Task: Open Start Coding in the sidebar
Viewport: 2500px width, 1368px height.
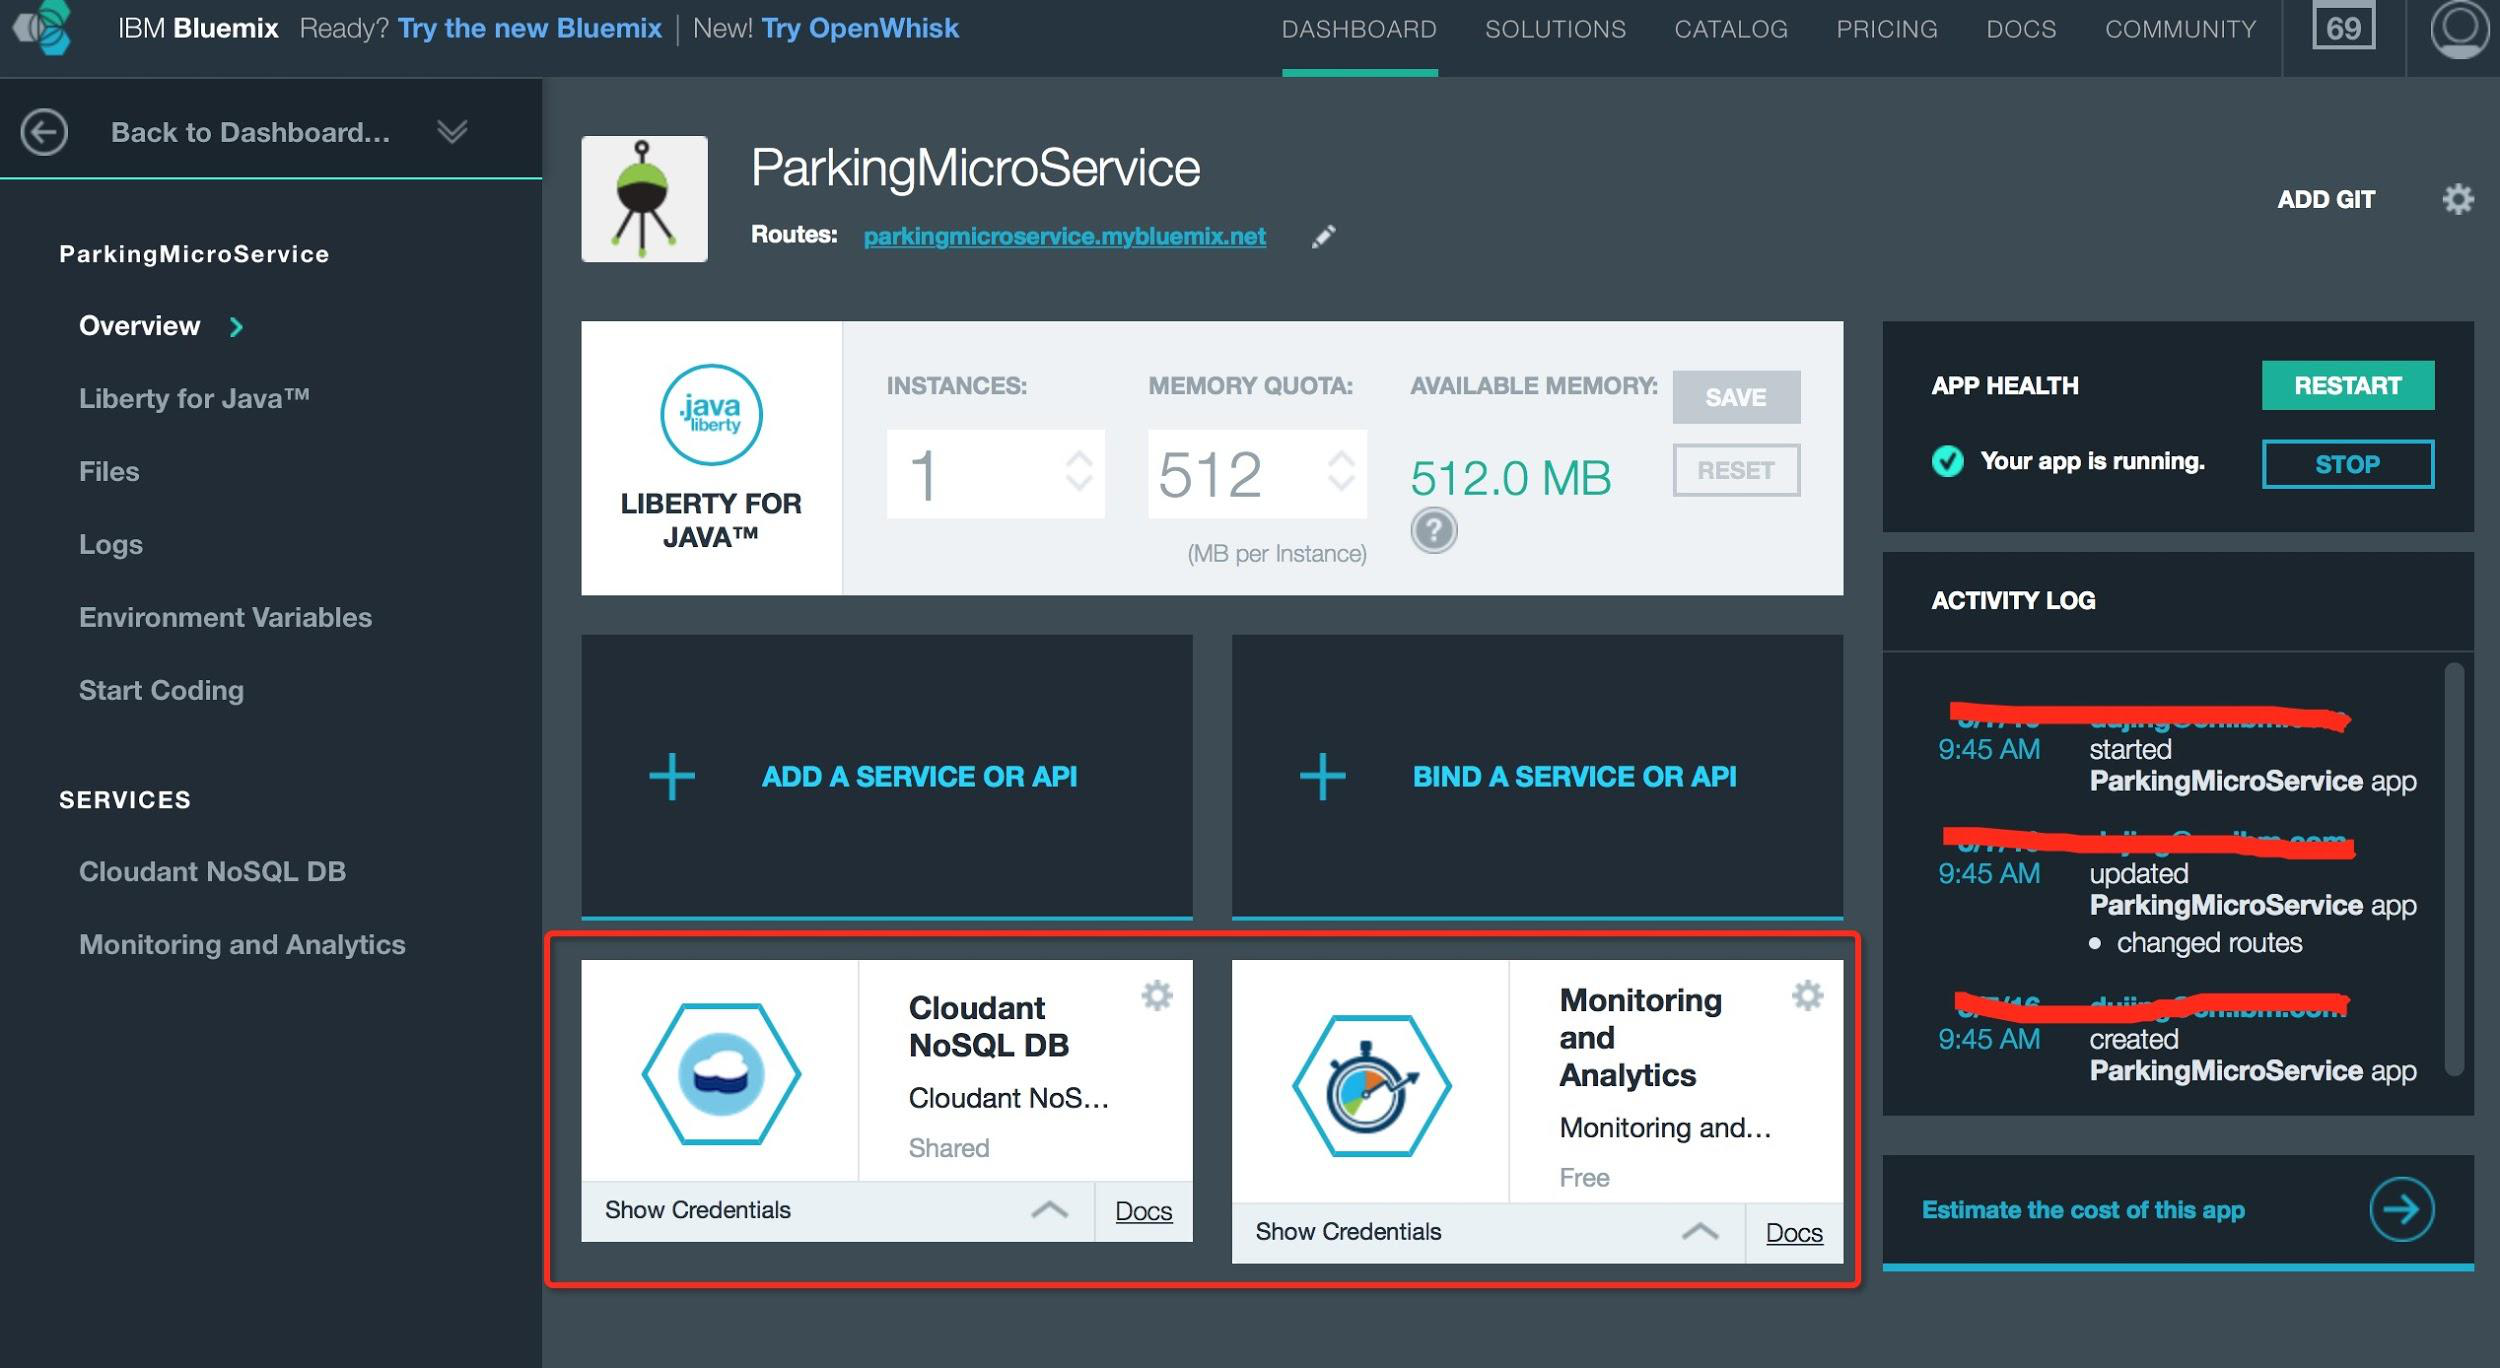Action: point(161,690)
